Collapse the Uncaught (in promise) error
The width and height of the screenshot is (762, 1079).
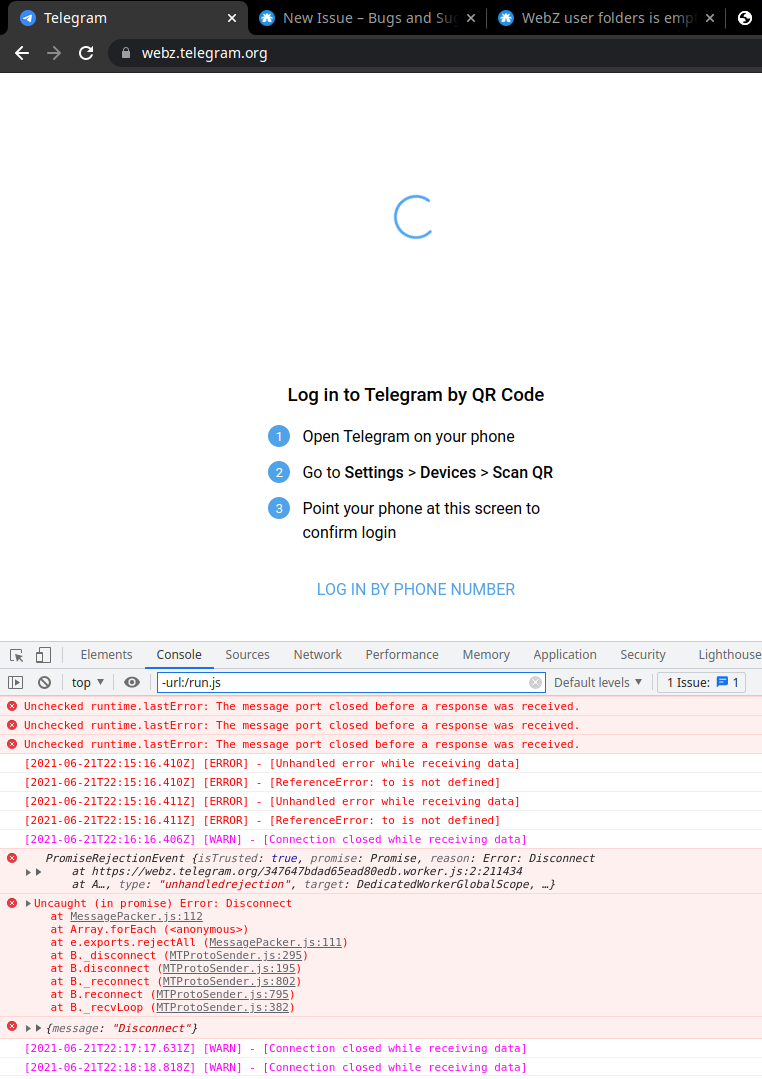28,904
